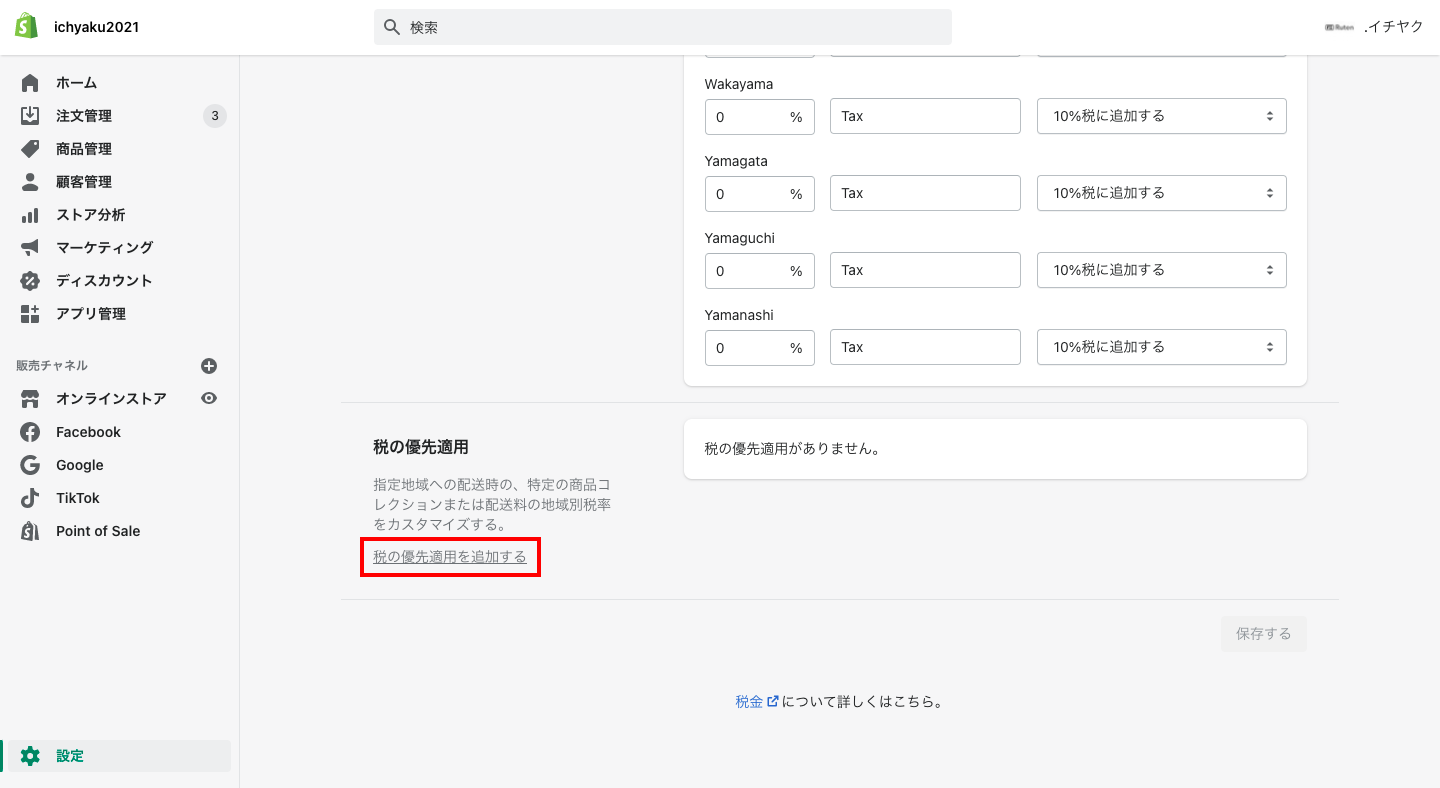
Task: Click the search magnifier icon
Action: point(392,27)
